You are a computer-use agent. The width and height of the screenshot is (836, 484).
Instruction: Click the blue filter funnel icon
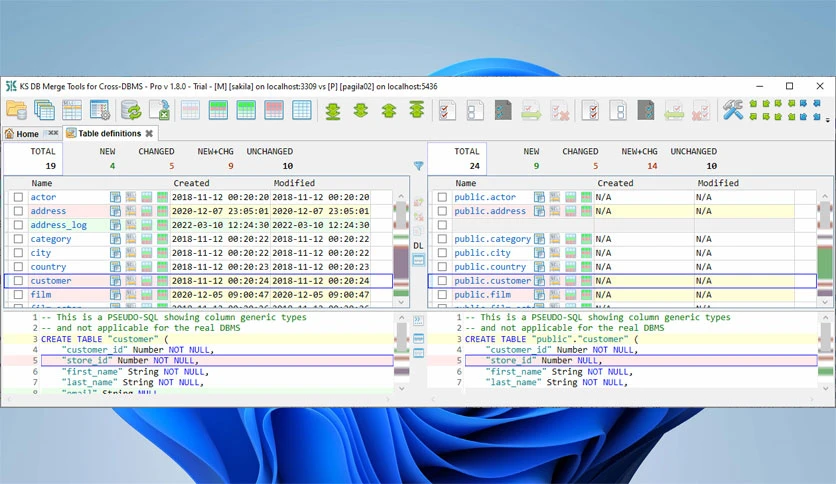click(x=419, y=166)
